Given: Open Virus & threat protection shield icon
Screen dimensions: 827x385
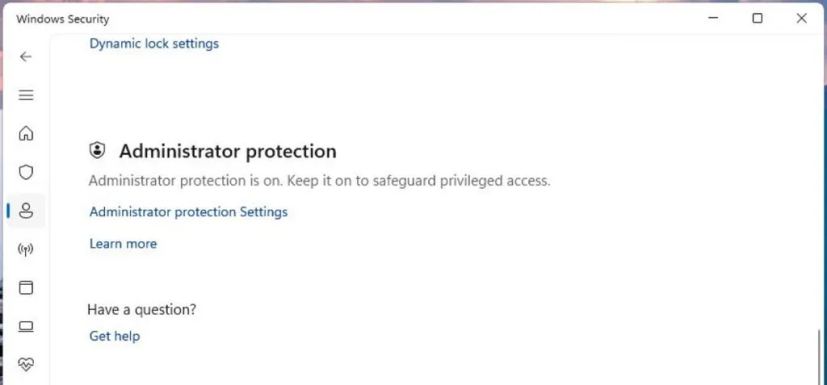Looking at the screenshot, I should coord(26,172).
